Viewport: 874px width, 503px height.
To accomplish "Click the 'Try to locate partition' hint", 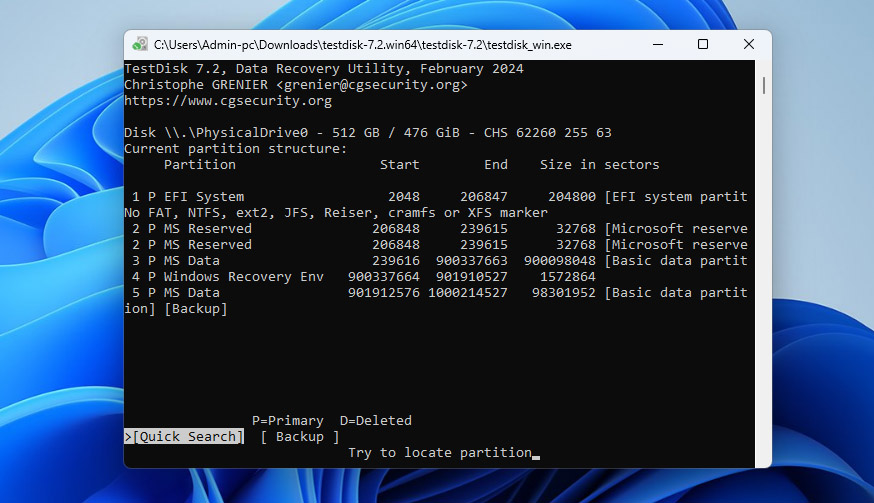I will pos(440,453).
